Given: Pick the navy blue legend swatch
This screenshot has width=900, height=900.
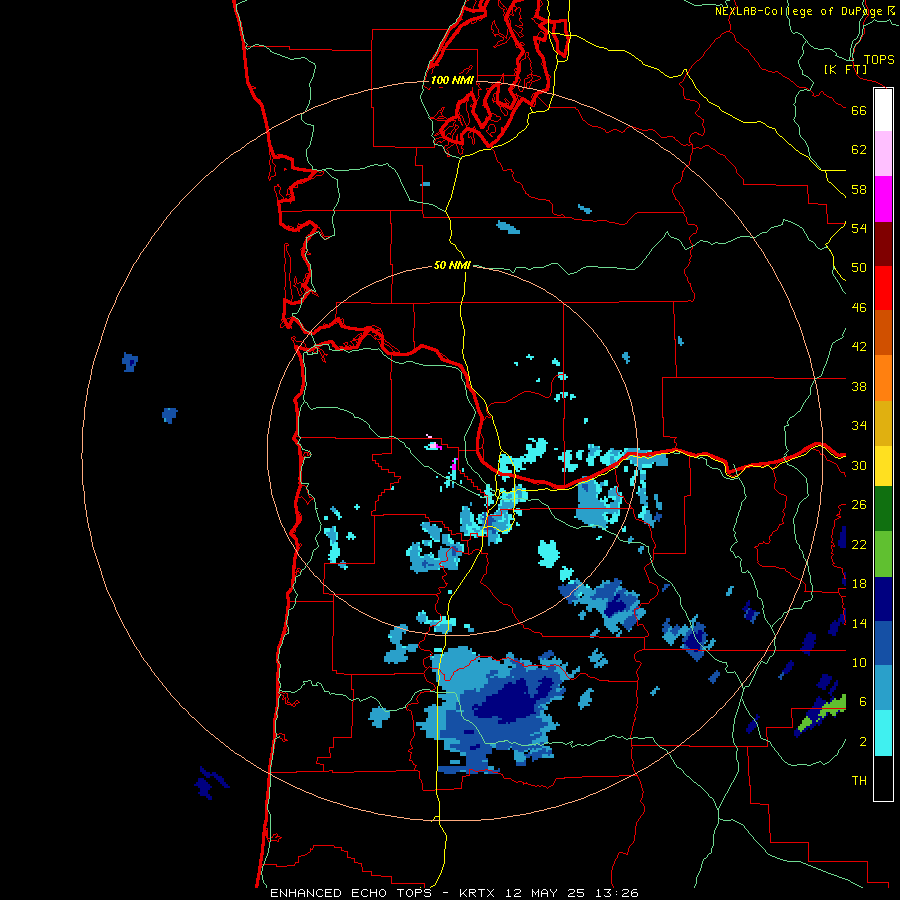Looking at the screenshot, I should click(883, 599).
